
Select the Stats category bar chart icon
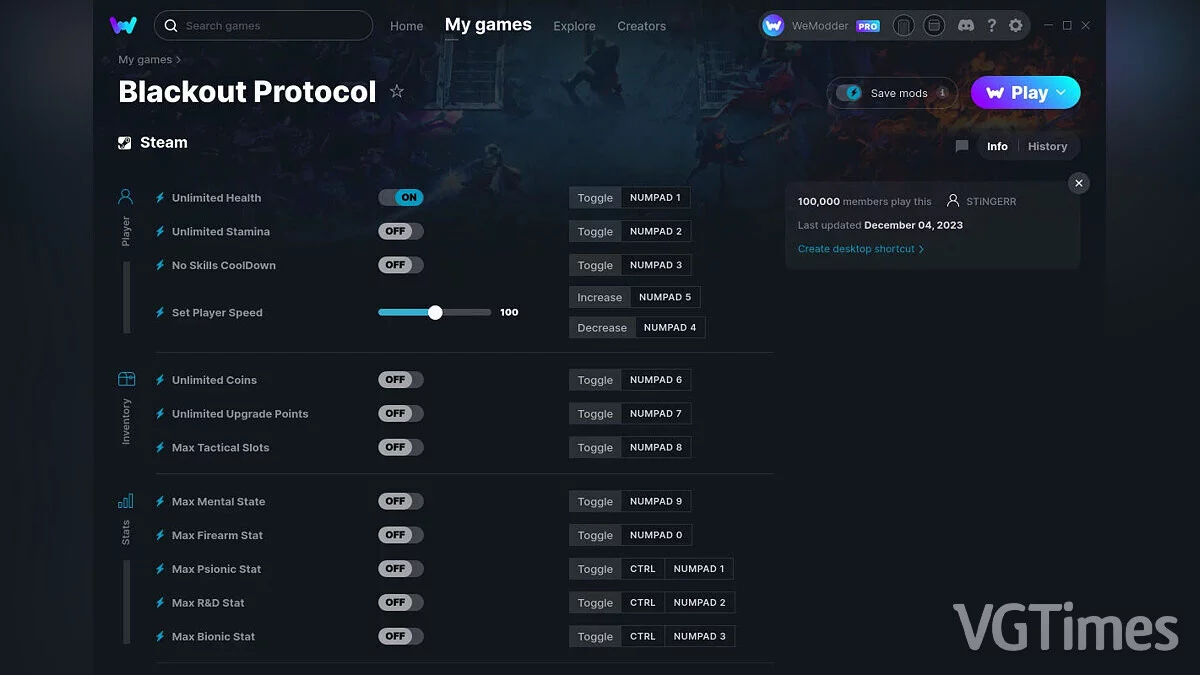(126, 501)
